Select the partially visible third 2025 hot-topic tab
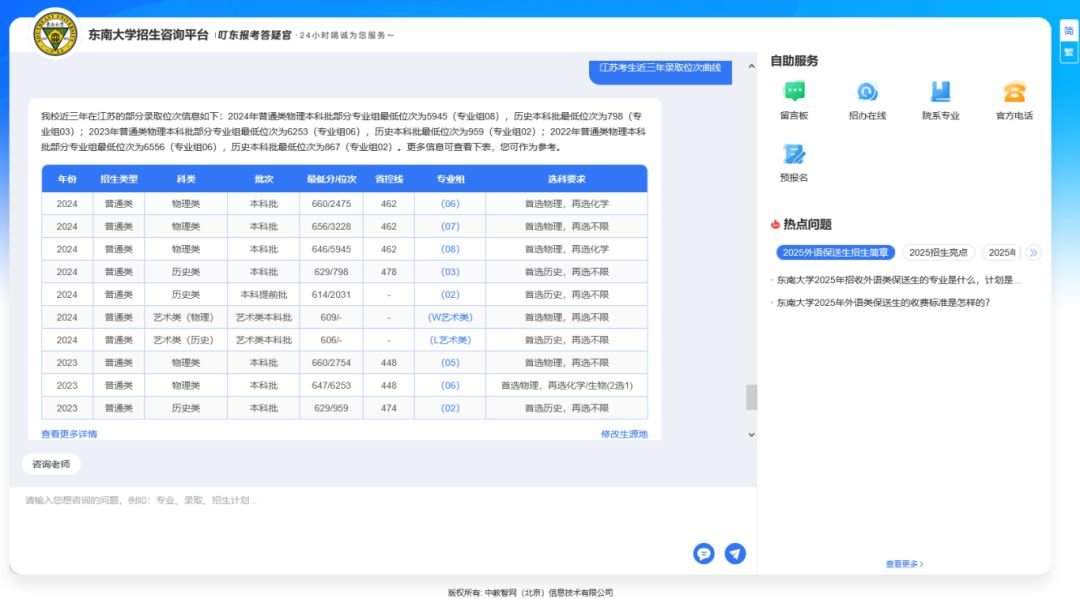 [x=1001, y=253]
